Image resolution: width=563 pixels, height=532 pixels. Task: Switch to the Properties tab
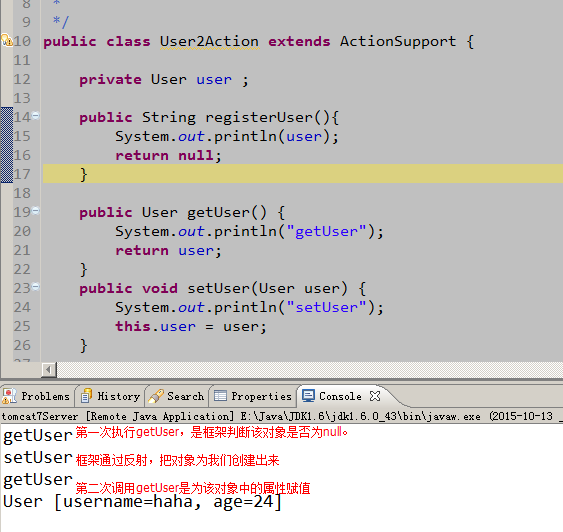(x=253, y=396)
